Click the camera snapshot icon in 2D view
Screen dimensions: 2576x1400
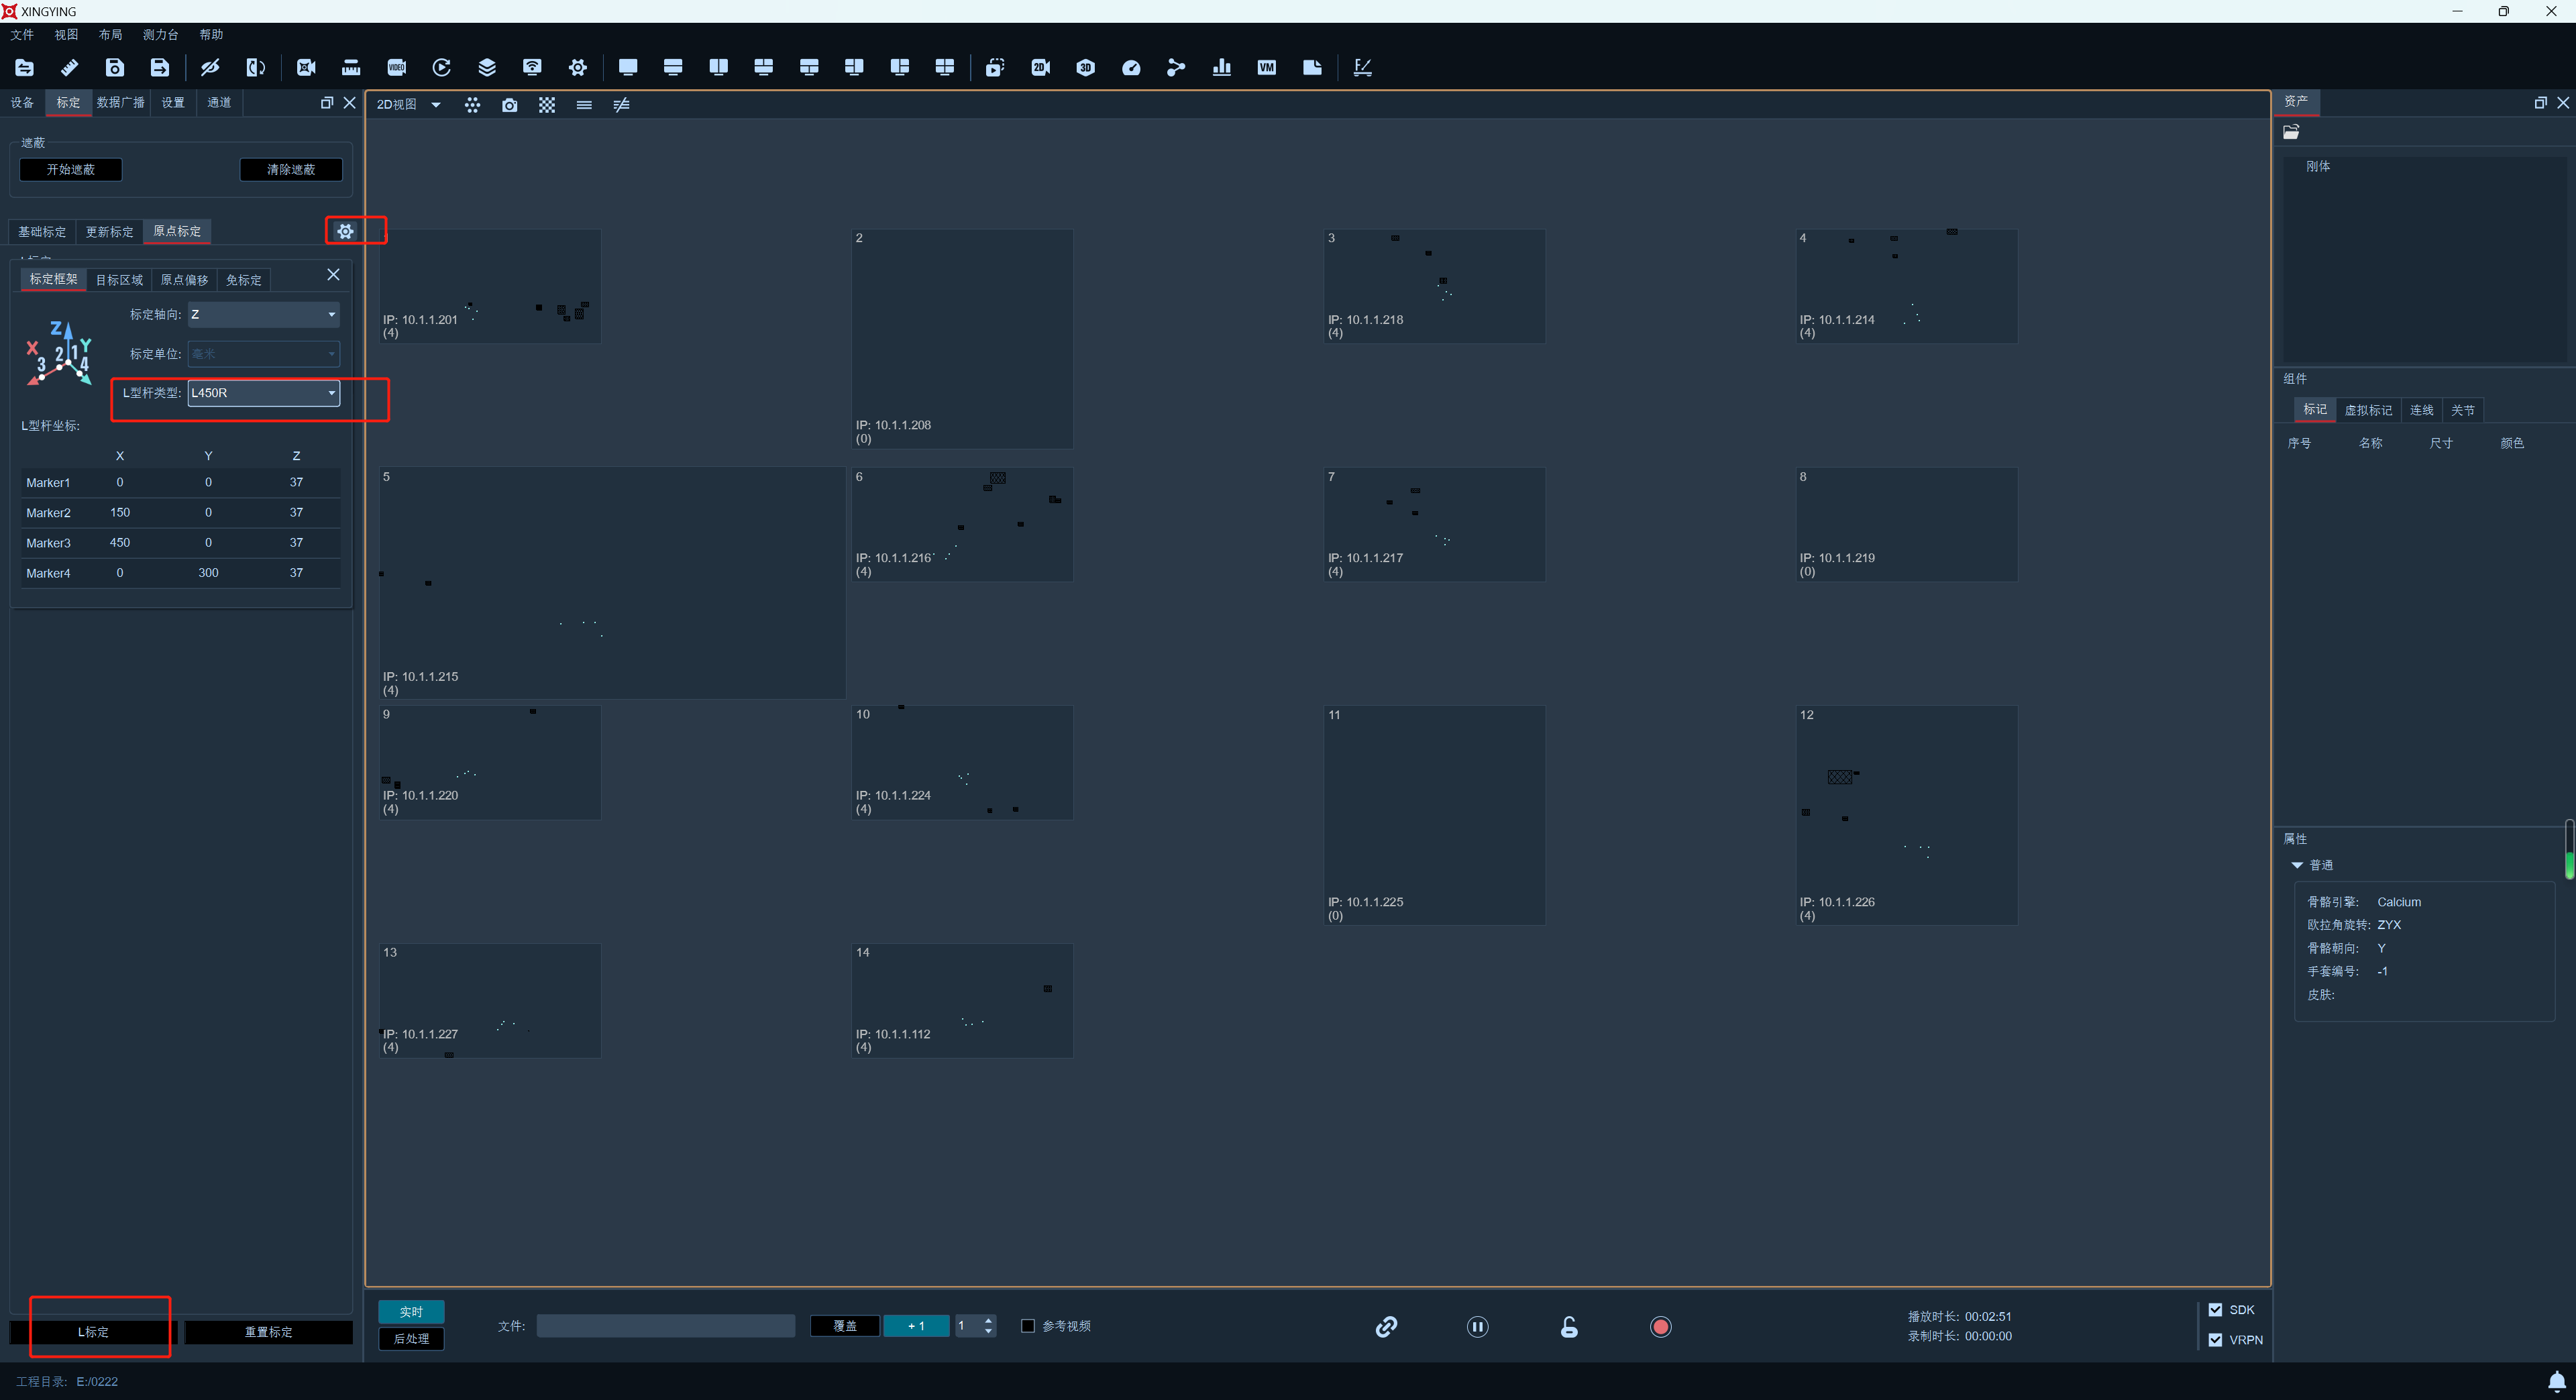[x=509, y=105]
